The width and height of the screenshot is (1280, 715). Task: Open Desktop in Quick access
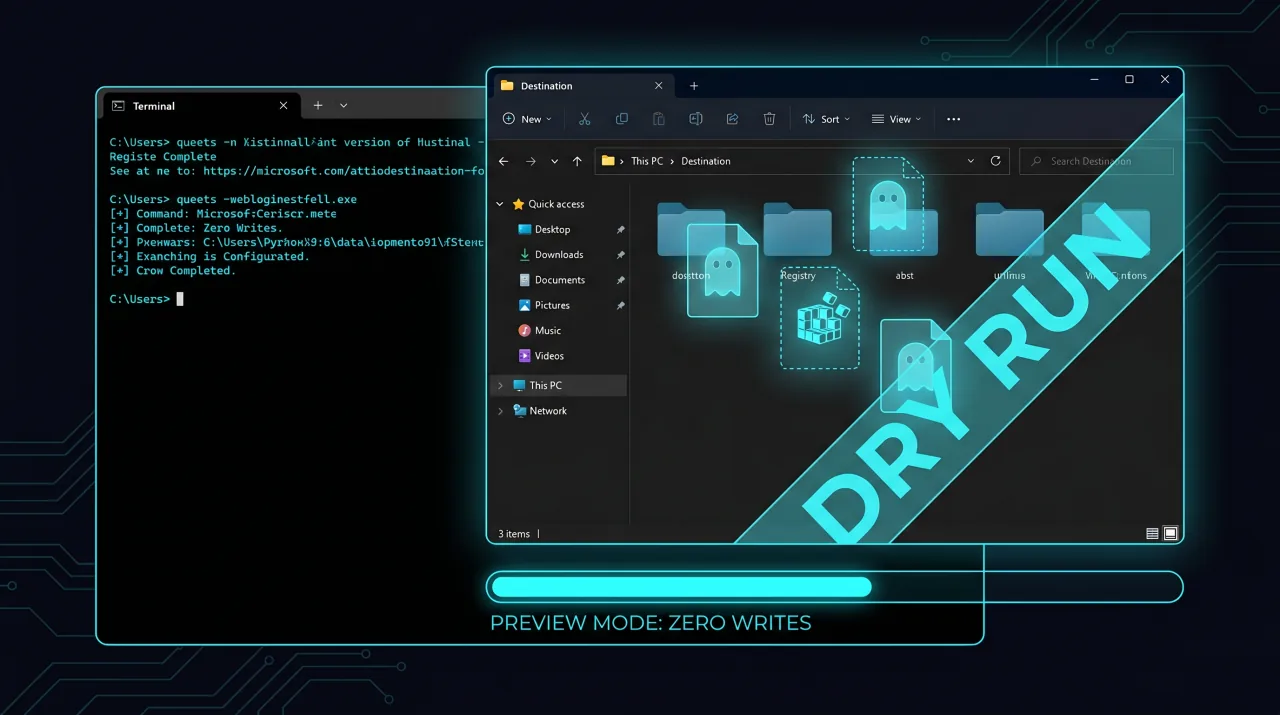pyautogui.click(x=552, y=229)
